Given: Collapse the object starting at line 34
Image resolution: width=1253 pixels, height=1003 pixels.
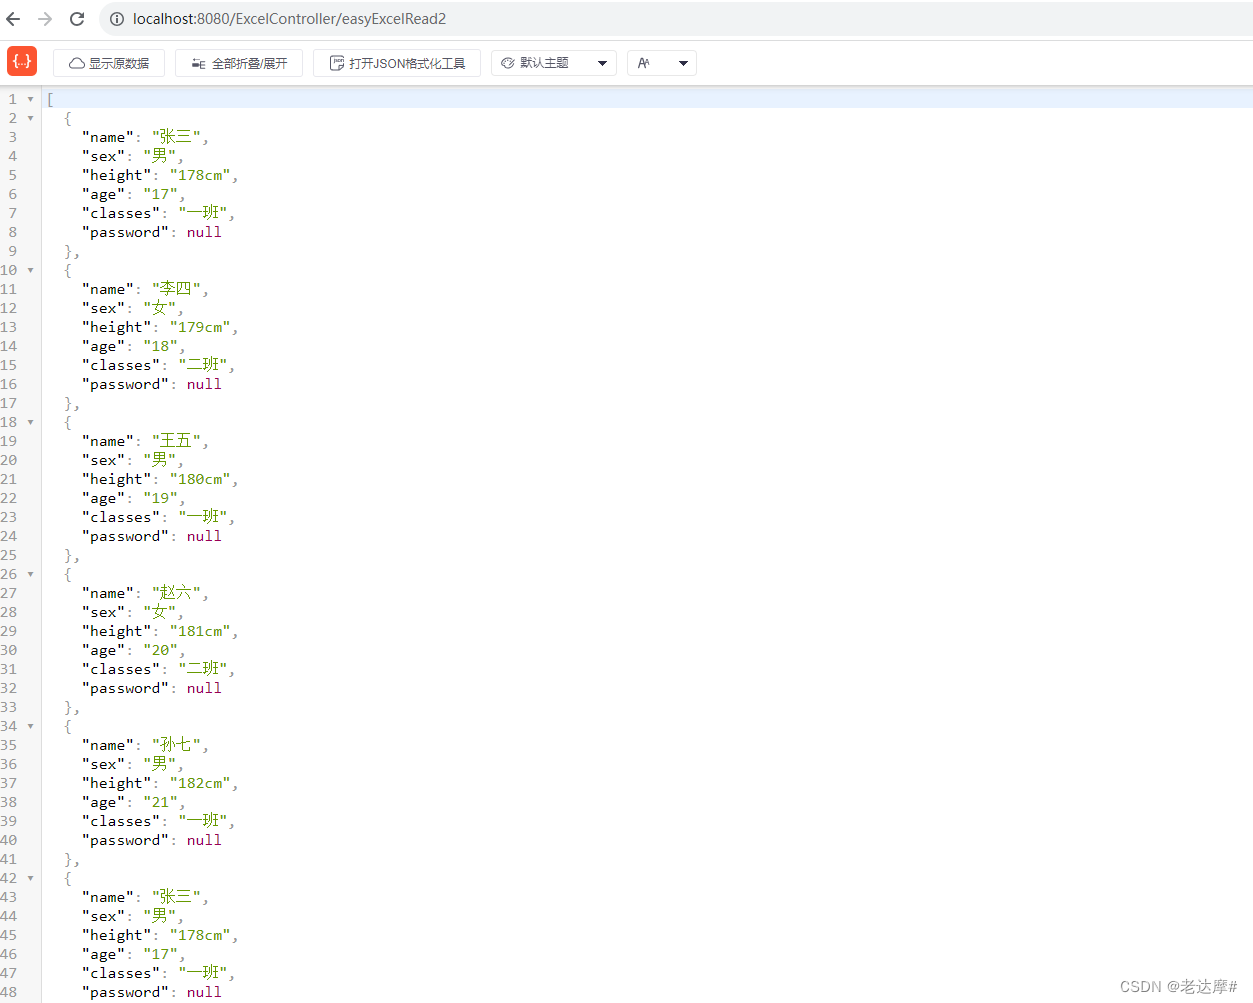Looking at the screenshot, I should tap(31, 726).
